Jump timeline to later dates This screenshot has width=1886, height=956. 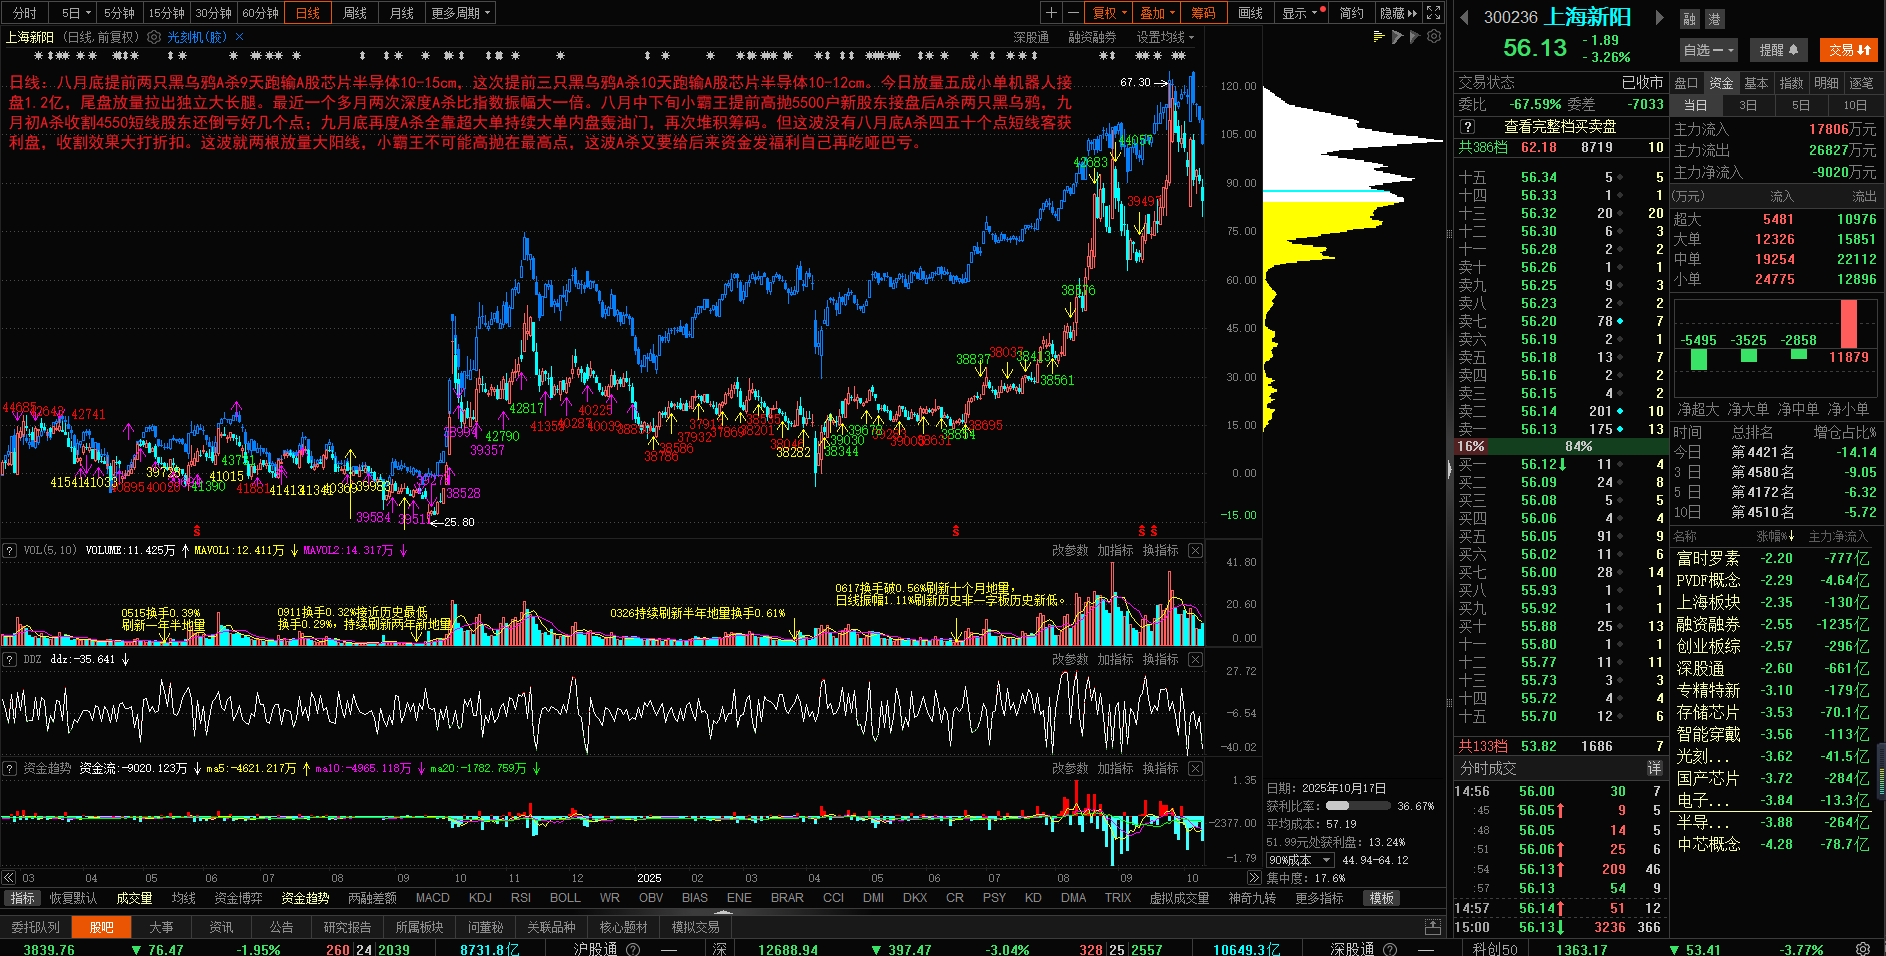(1254, 877)
